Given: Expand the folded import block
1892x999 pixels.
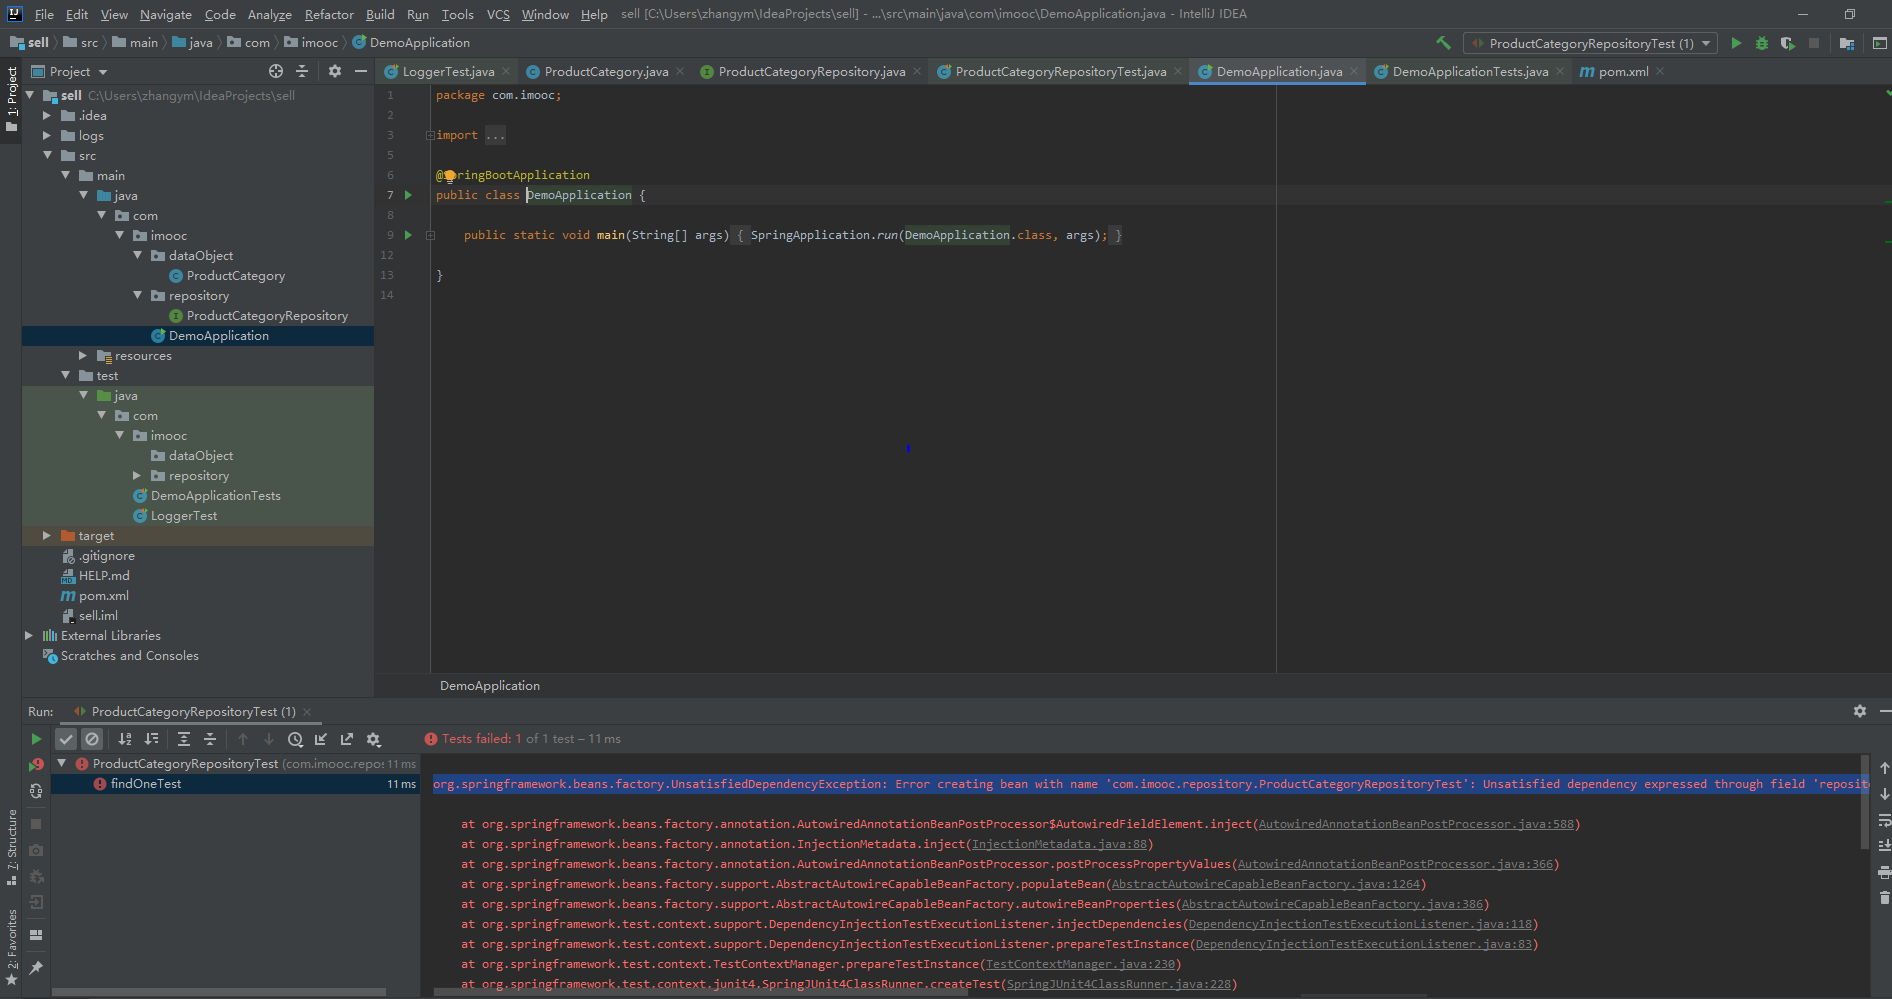Looking at the screenshot, I should [430, 135].
